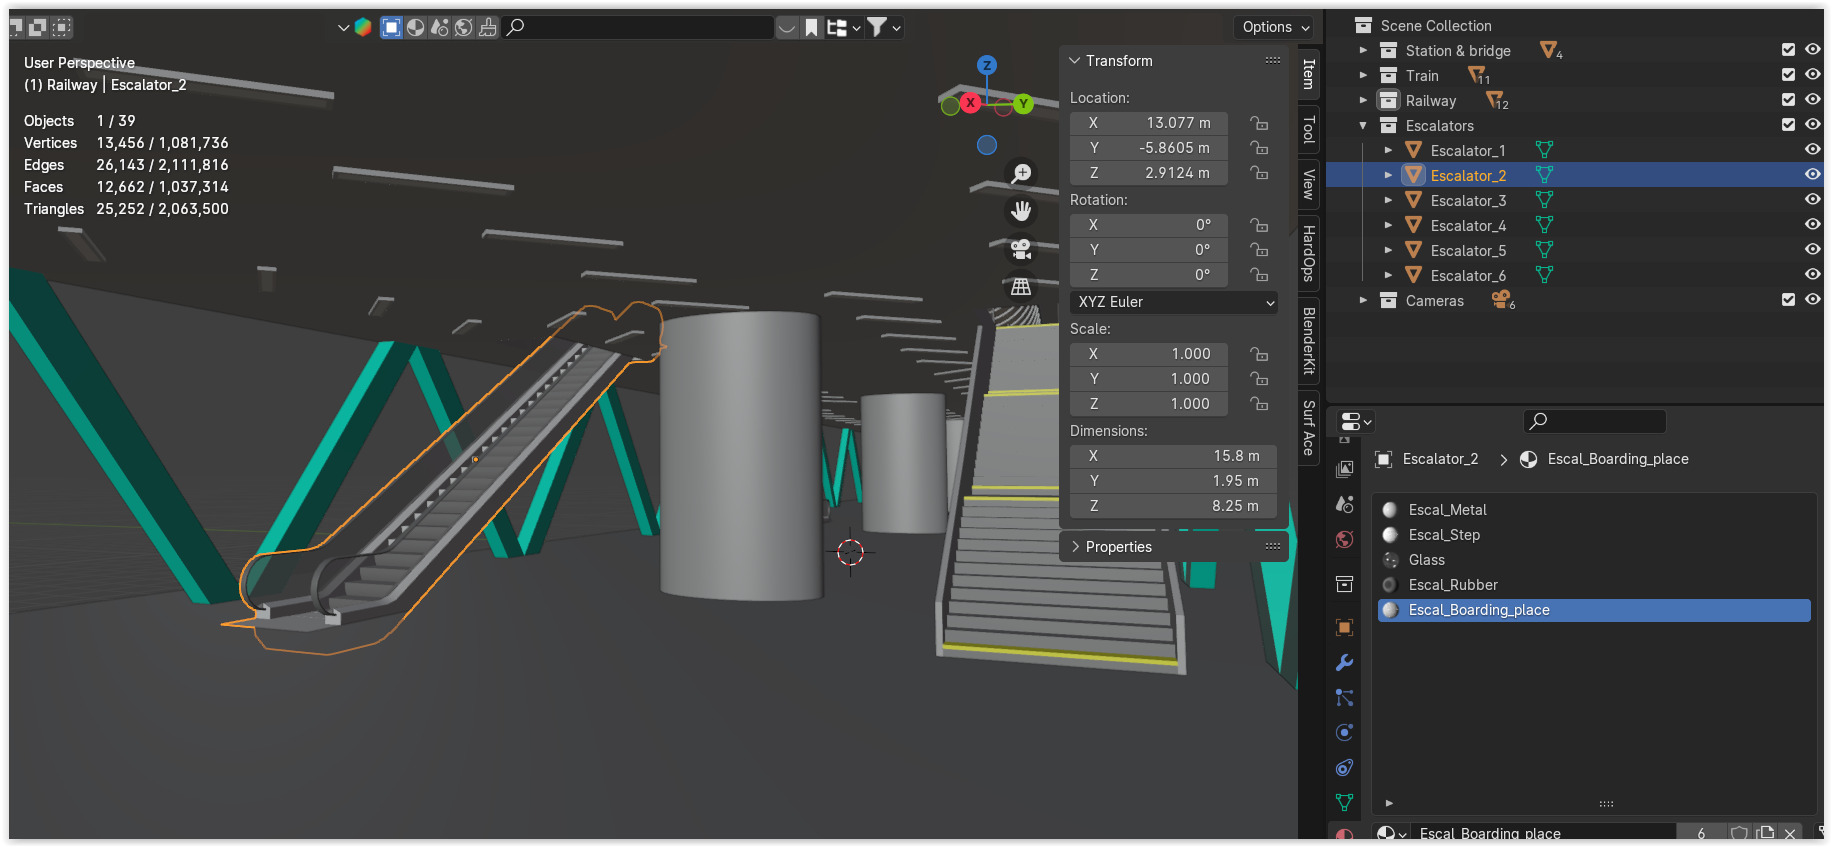This screenshot has width=1832, height=847.
Task: Select Escalator_5 in the outliner
Action: coord(1468,250)
